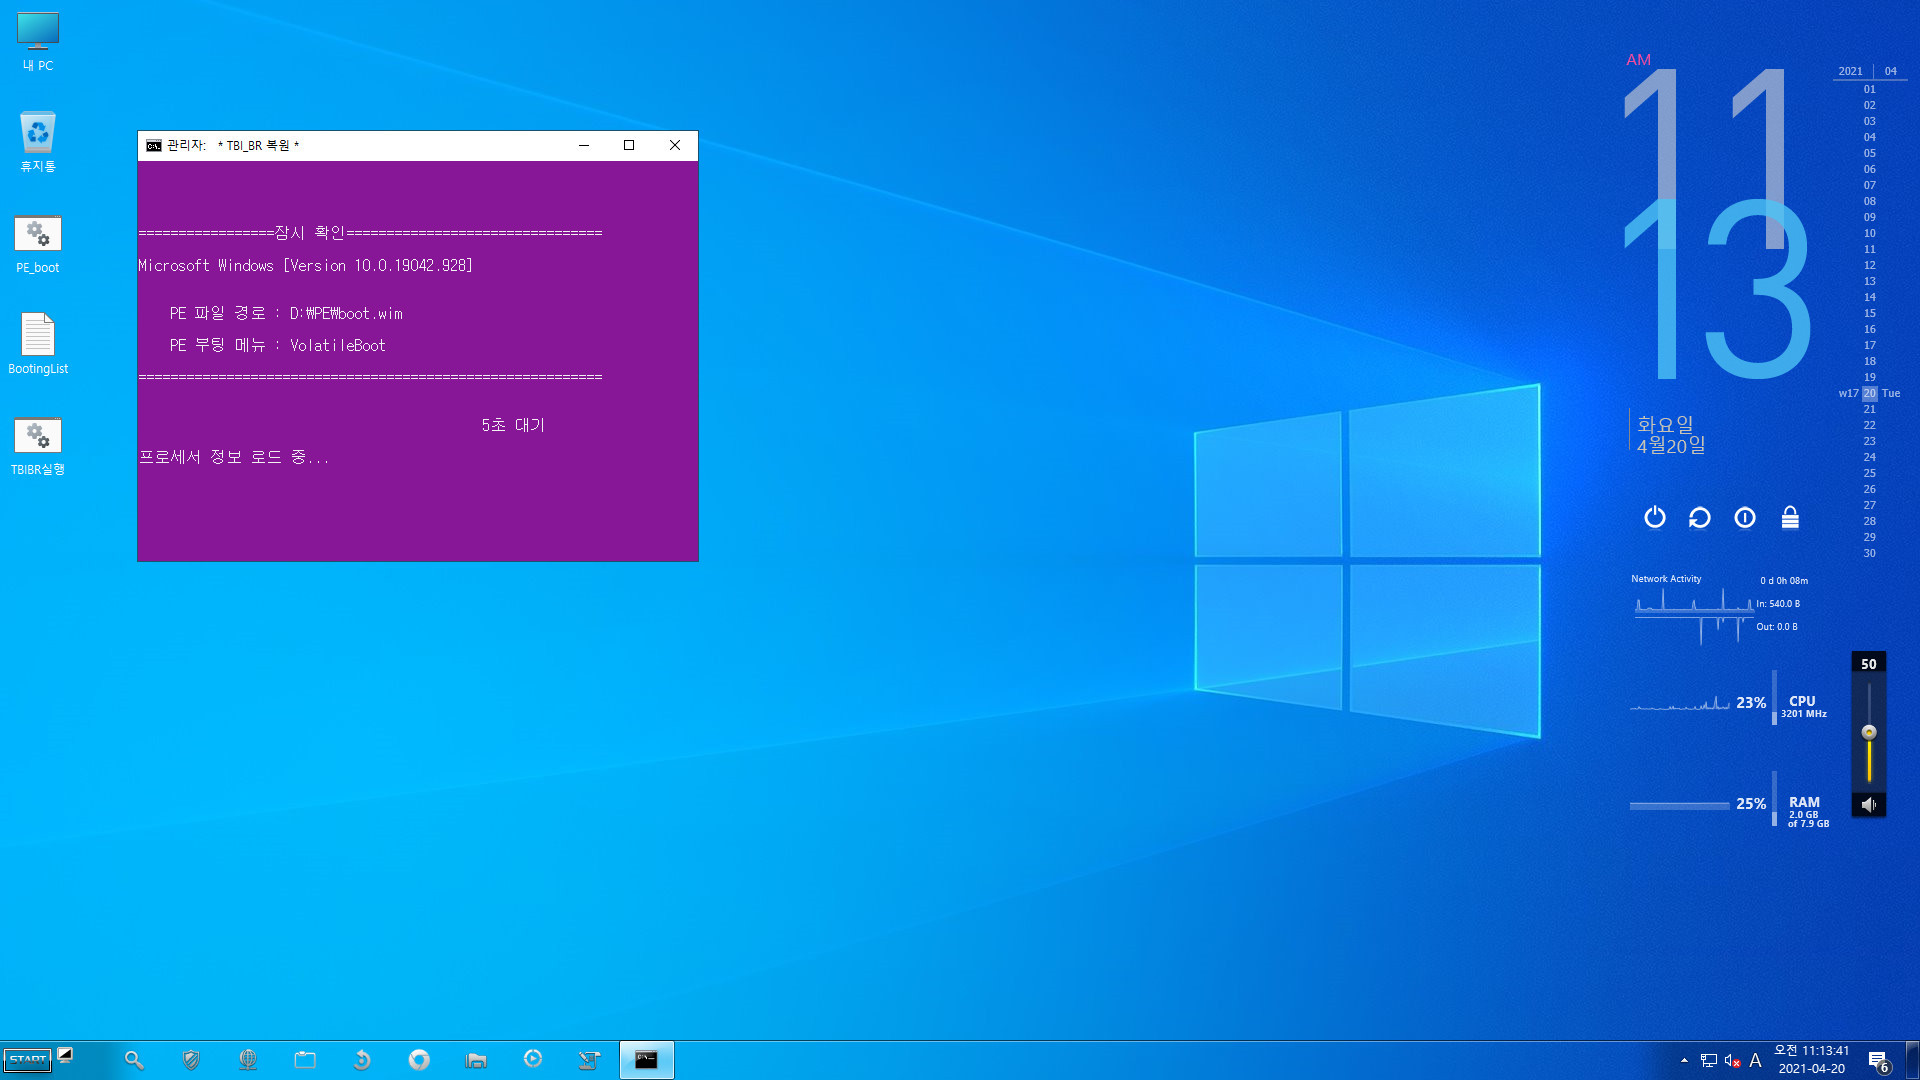Close the TBI_BR 복원 console window
1920x1080 pixels.
(x=675, y=146)
